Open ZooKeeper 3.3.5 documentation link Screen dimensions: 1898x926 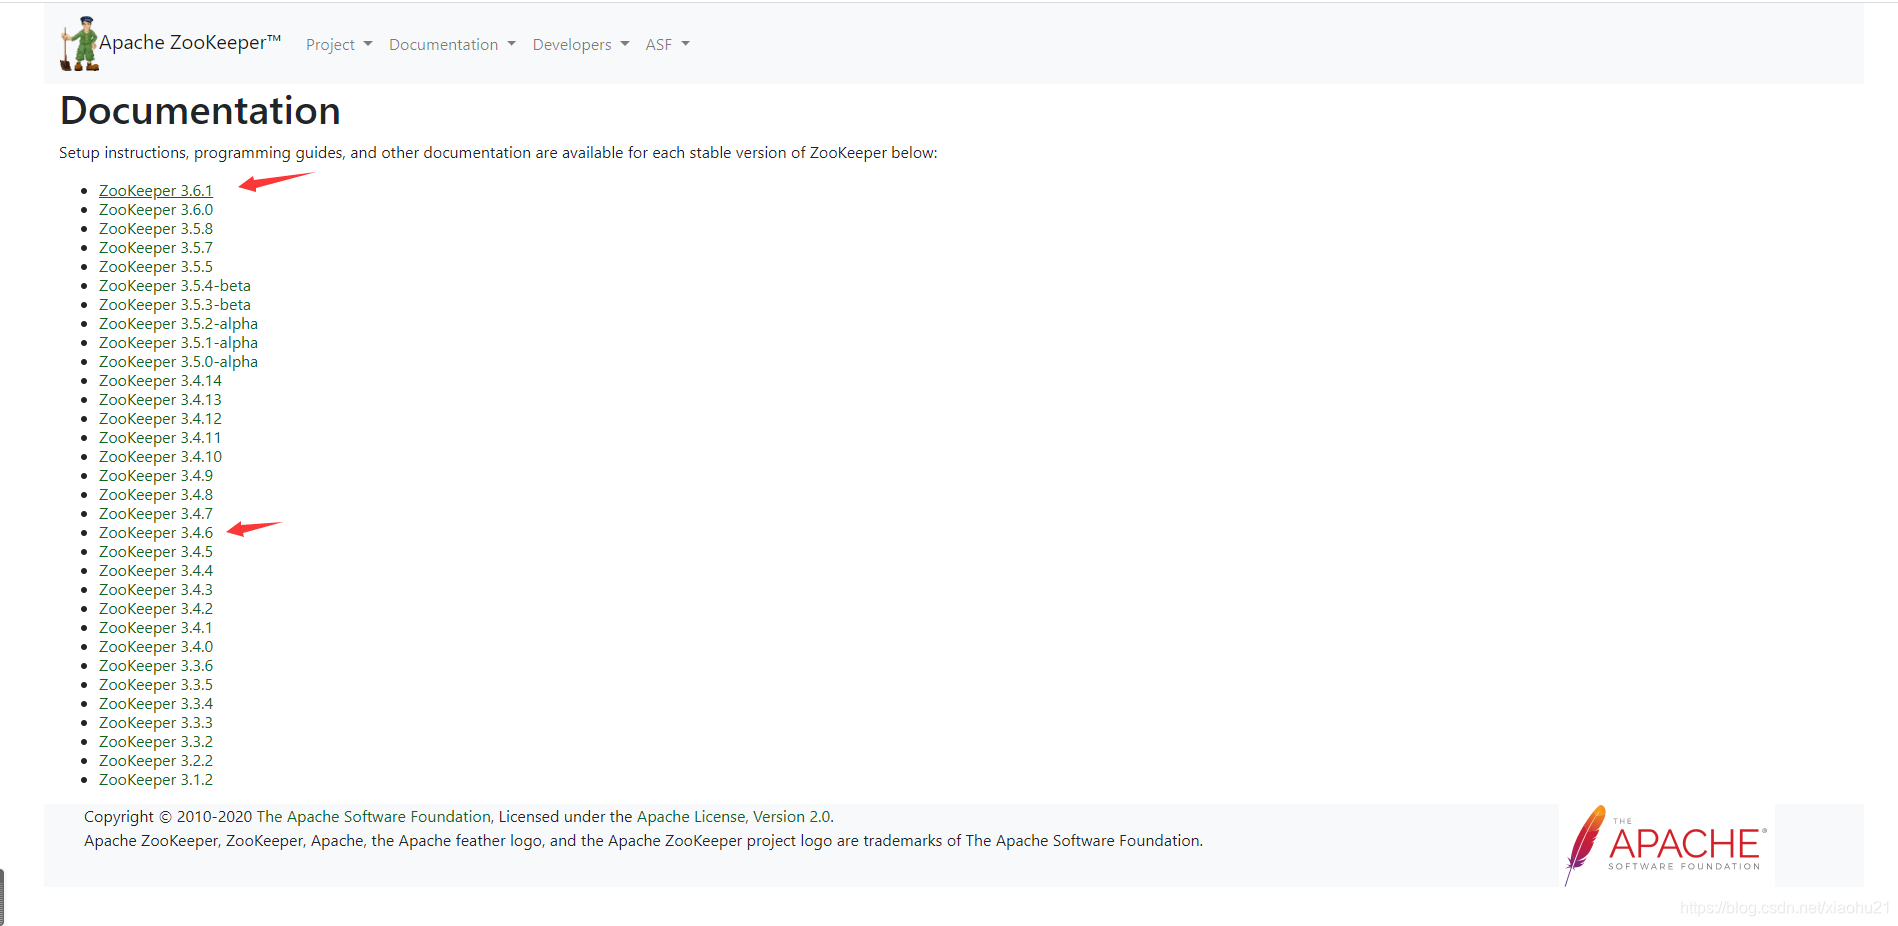tap(156, 685)
